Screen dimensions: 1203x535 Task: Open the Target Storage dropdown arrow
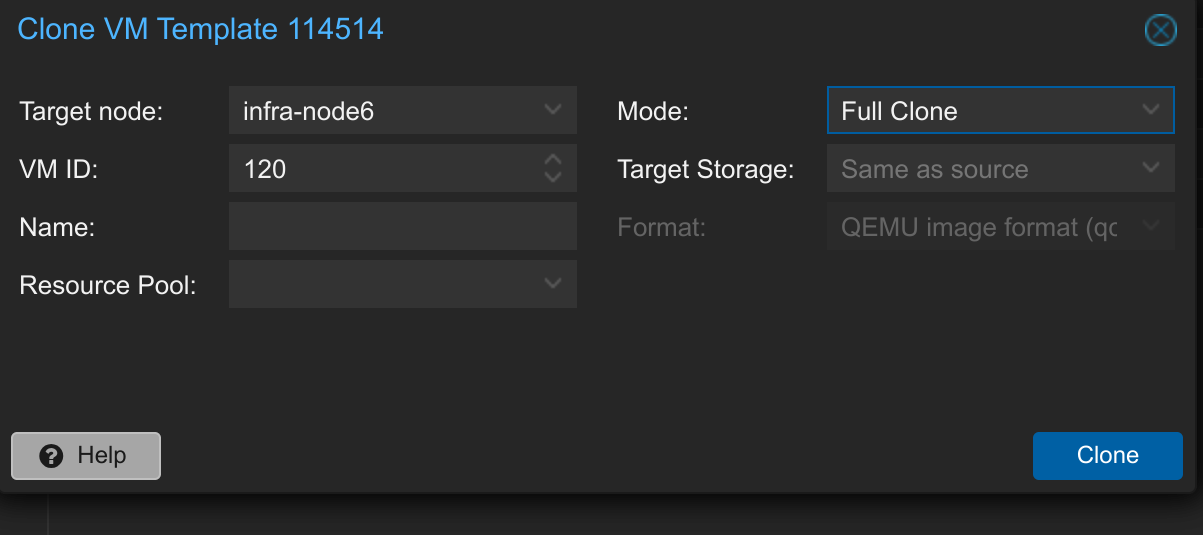pos(1151,168)
